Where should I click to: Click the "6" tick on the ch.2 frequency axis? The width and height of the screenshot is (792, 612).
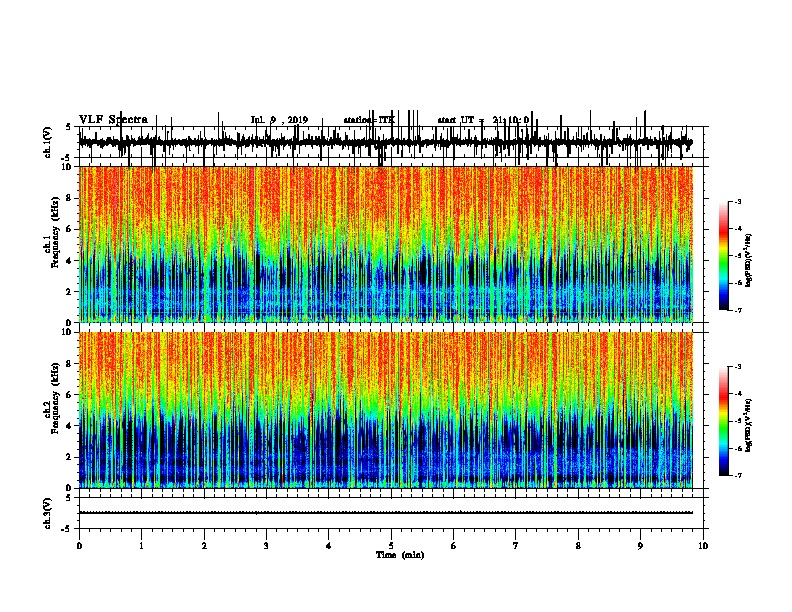pos(70,395)
